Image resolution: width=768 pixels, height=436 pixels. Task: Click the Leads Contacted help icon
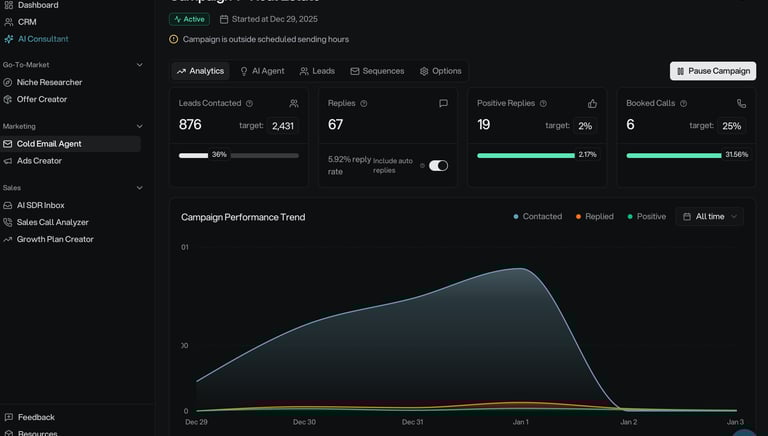(x=250, y=104)
